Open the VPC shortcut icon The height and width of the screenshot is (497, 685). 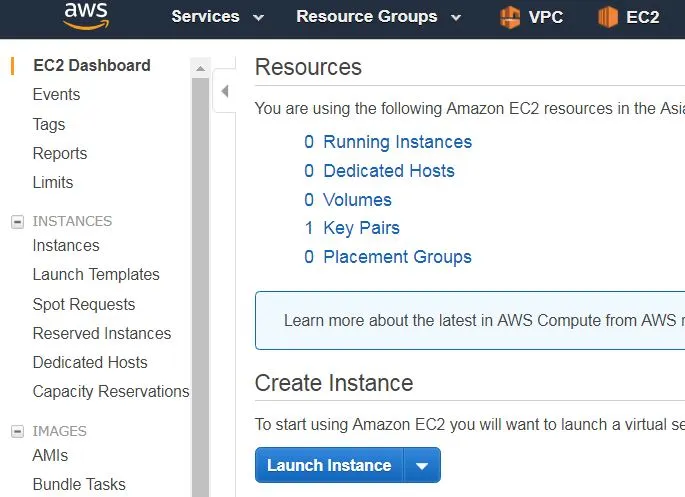pyautogui.click(x=510, y=17)
